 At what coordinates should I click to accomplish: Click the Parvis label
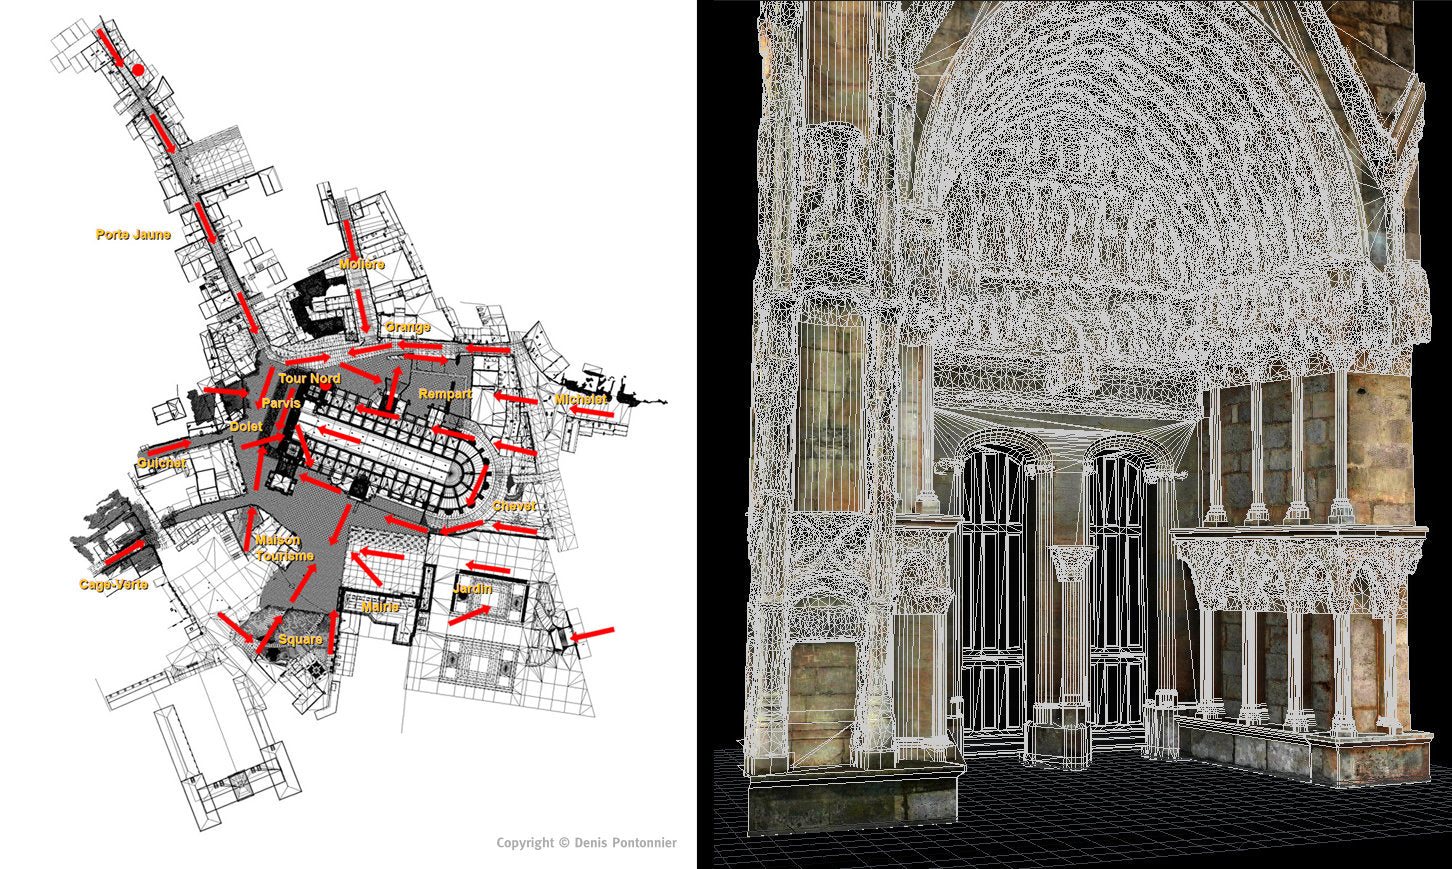[281, 403]
